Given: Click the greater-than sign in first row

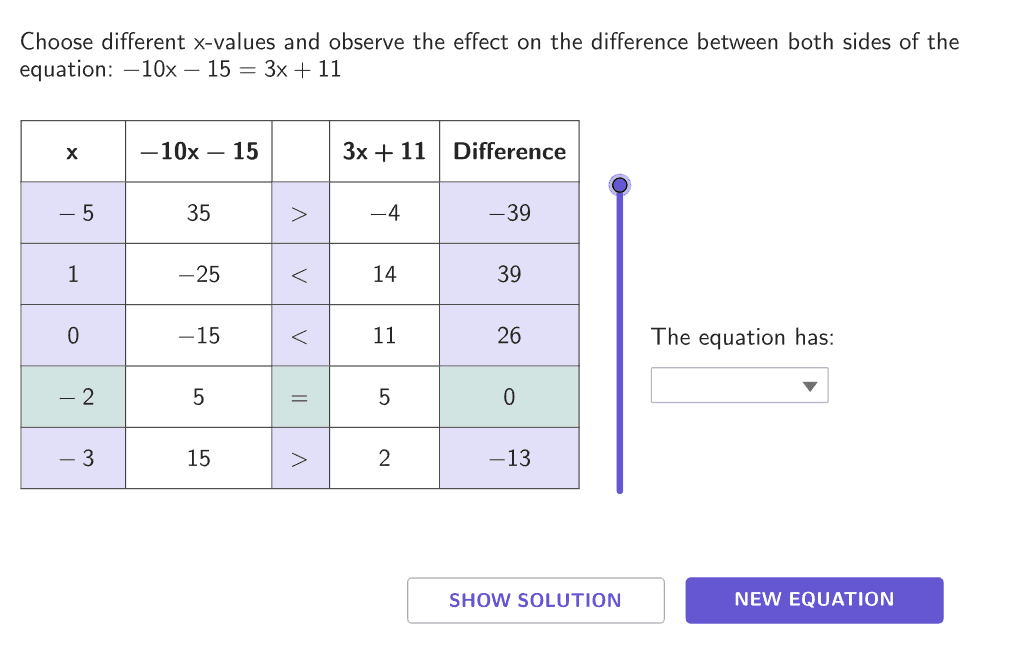Looking at the screenshot, I should point(300,213).
